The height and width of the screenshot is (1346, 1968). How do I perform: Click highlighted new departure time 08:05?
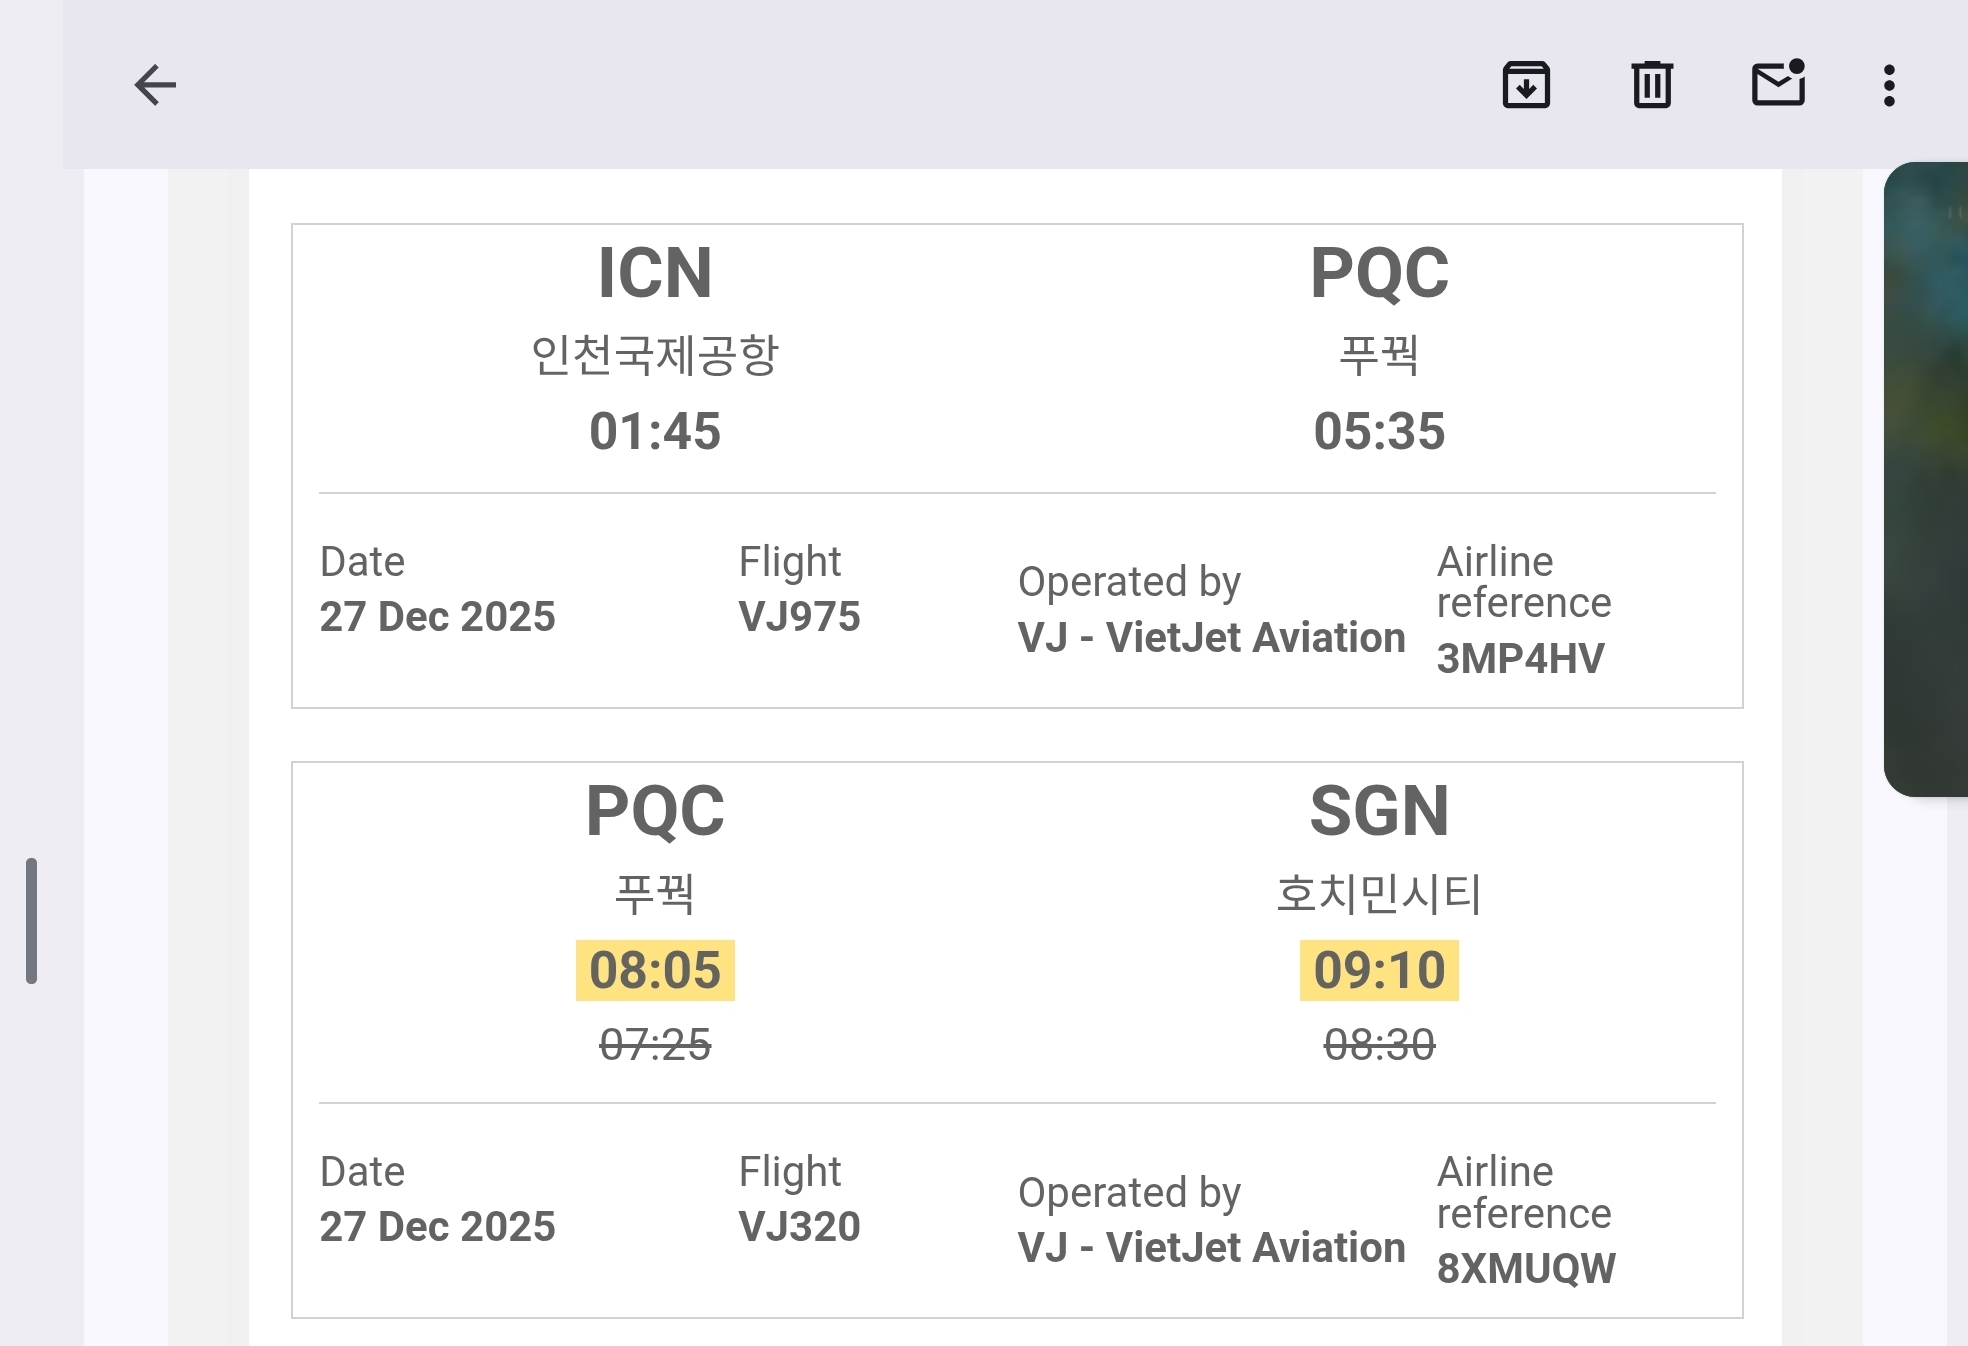[x=655, y=970]
